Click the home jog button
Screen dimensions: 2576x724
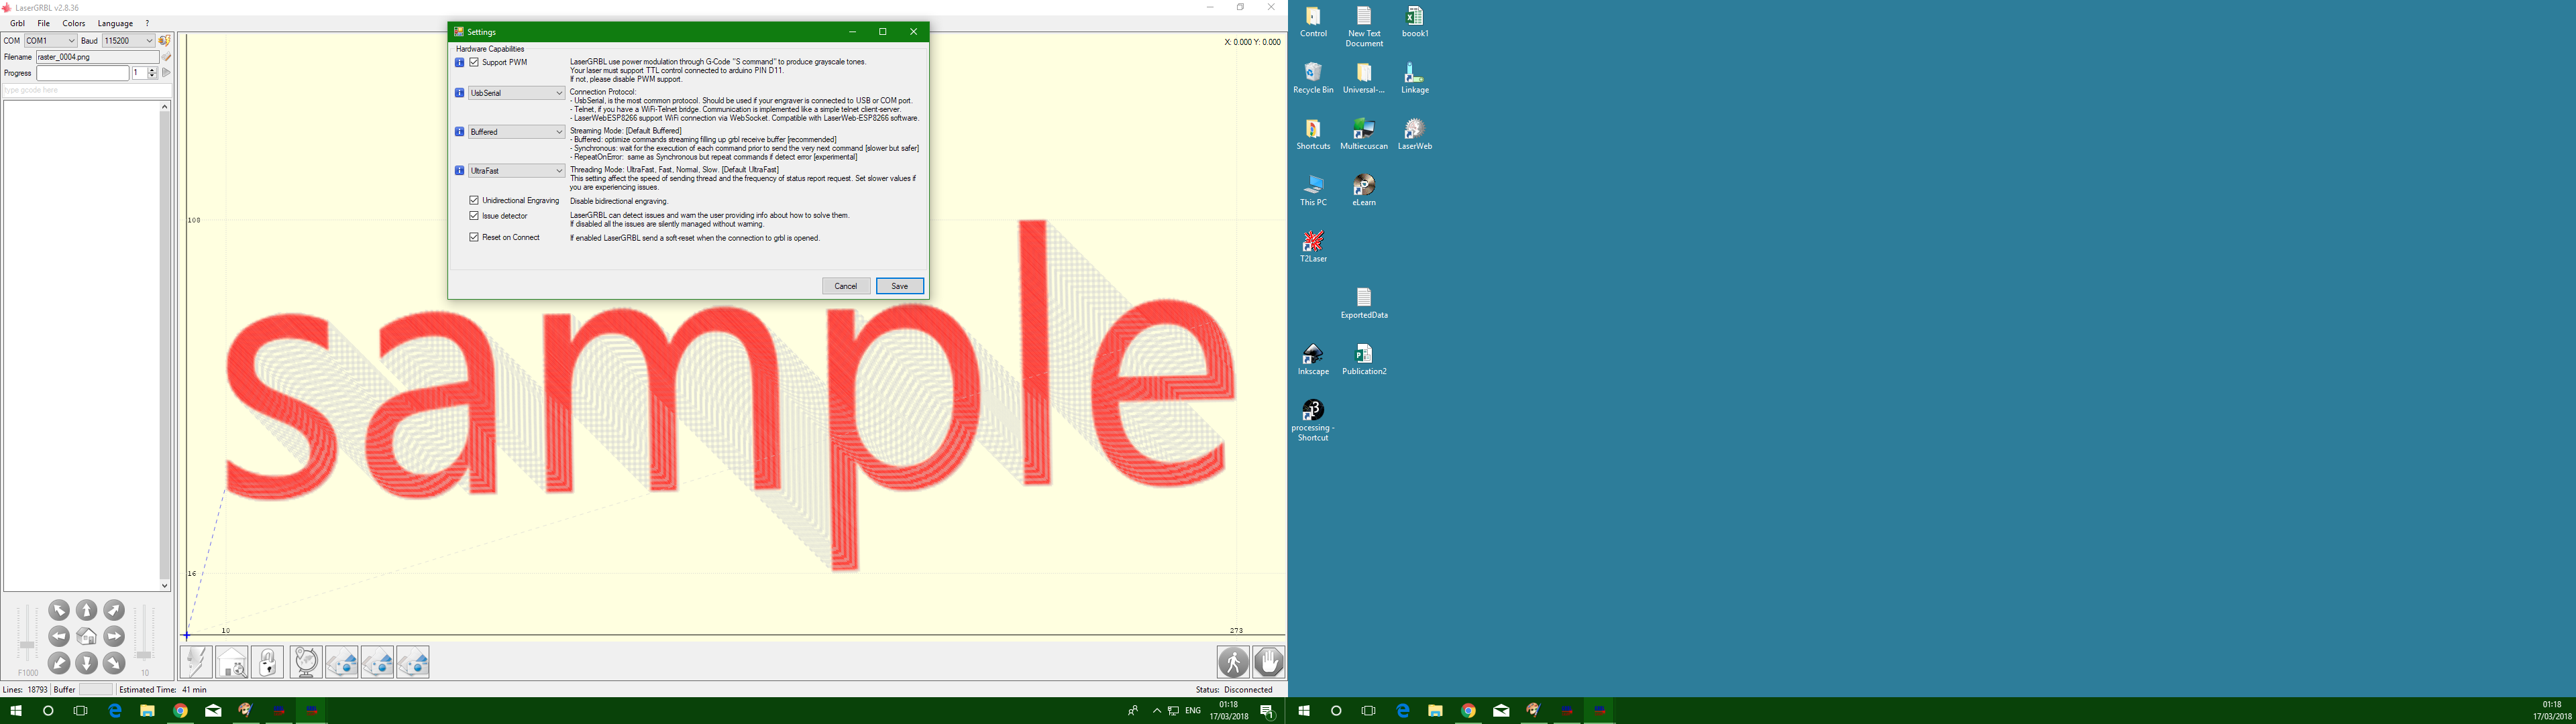87,637
